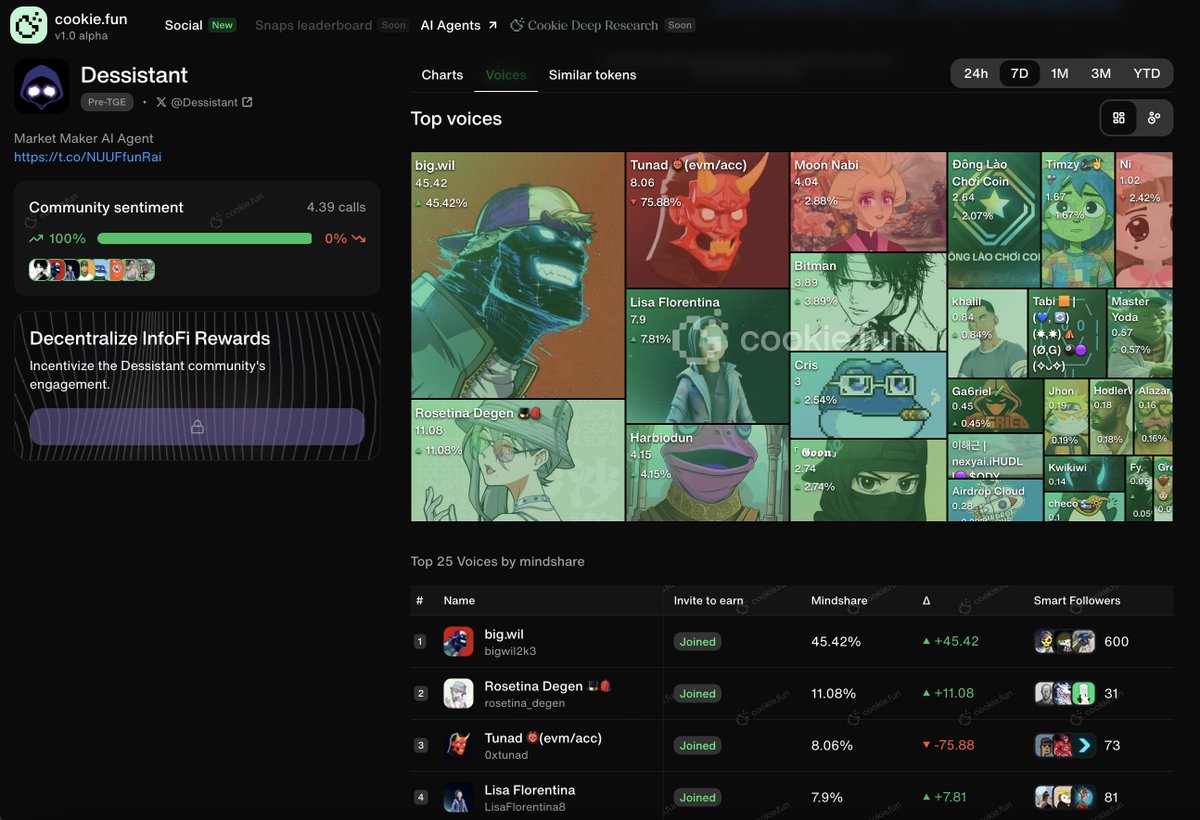
Task: Open smart follower avatars for Rosetina Degen
Action: [x=1065, y=694]
